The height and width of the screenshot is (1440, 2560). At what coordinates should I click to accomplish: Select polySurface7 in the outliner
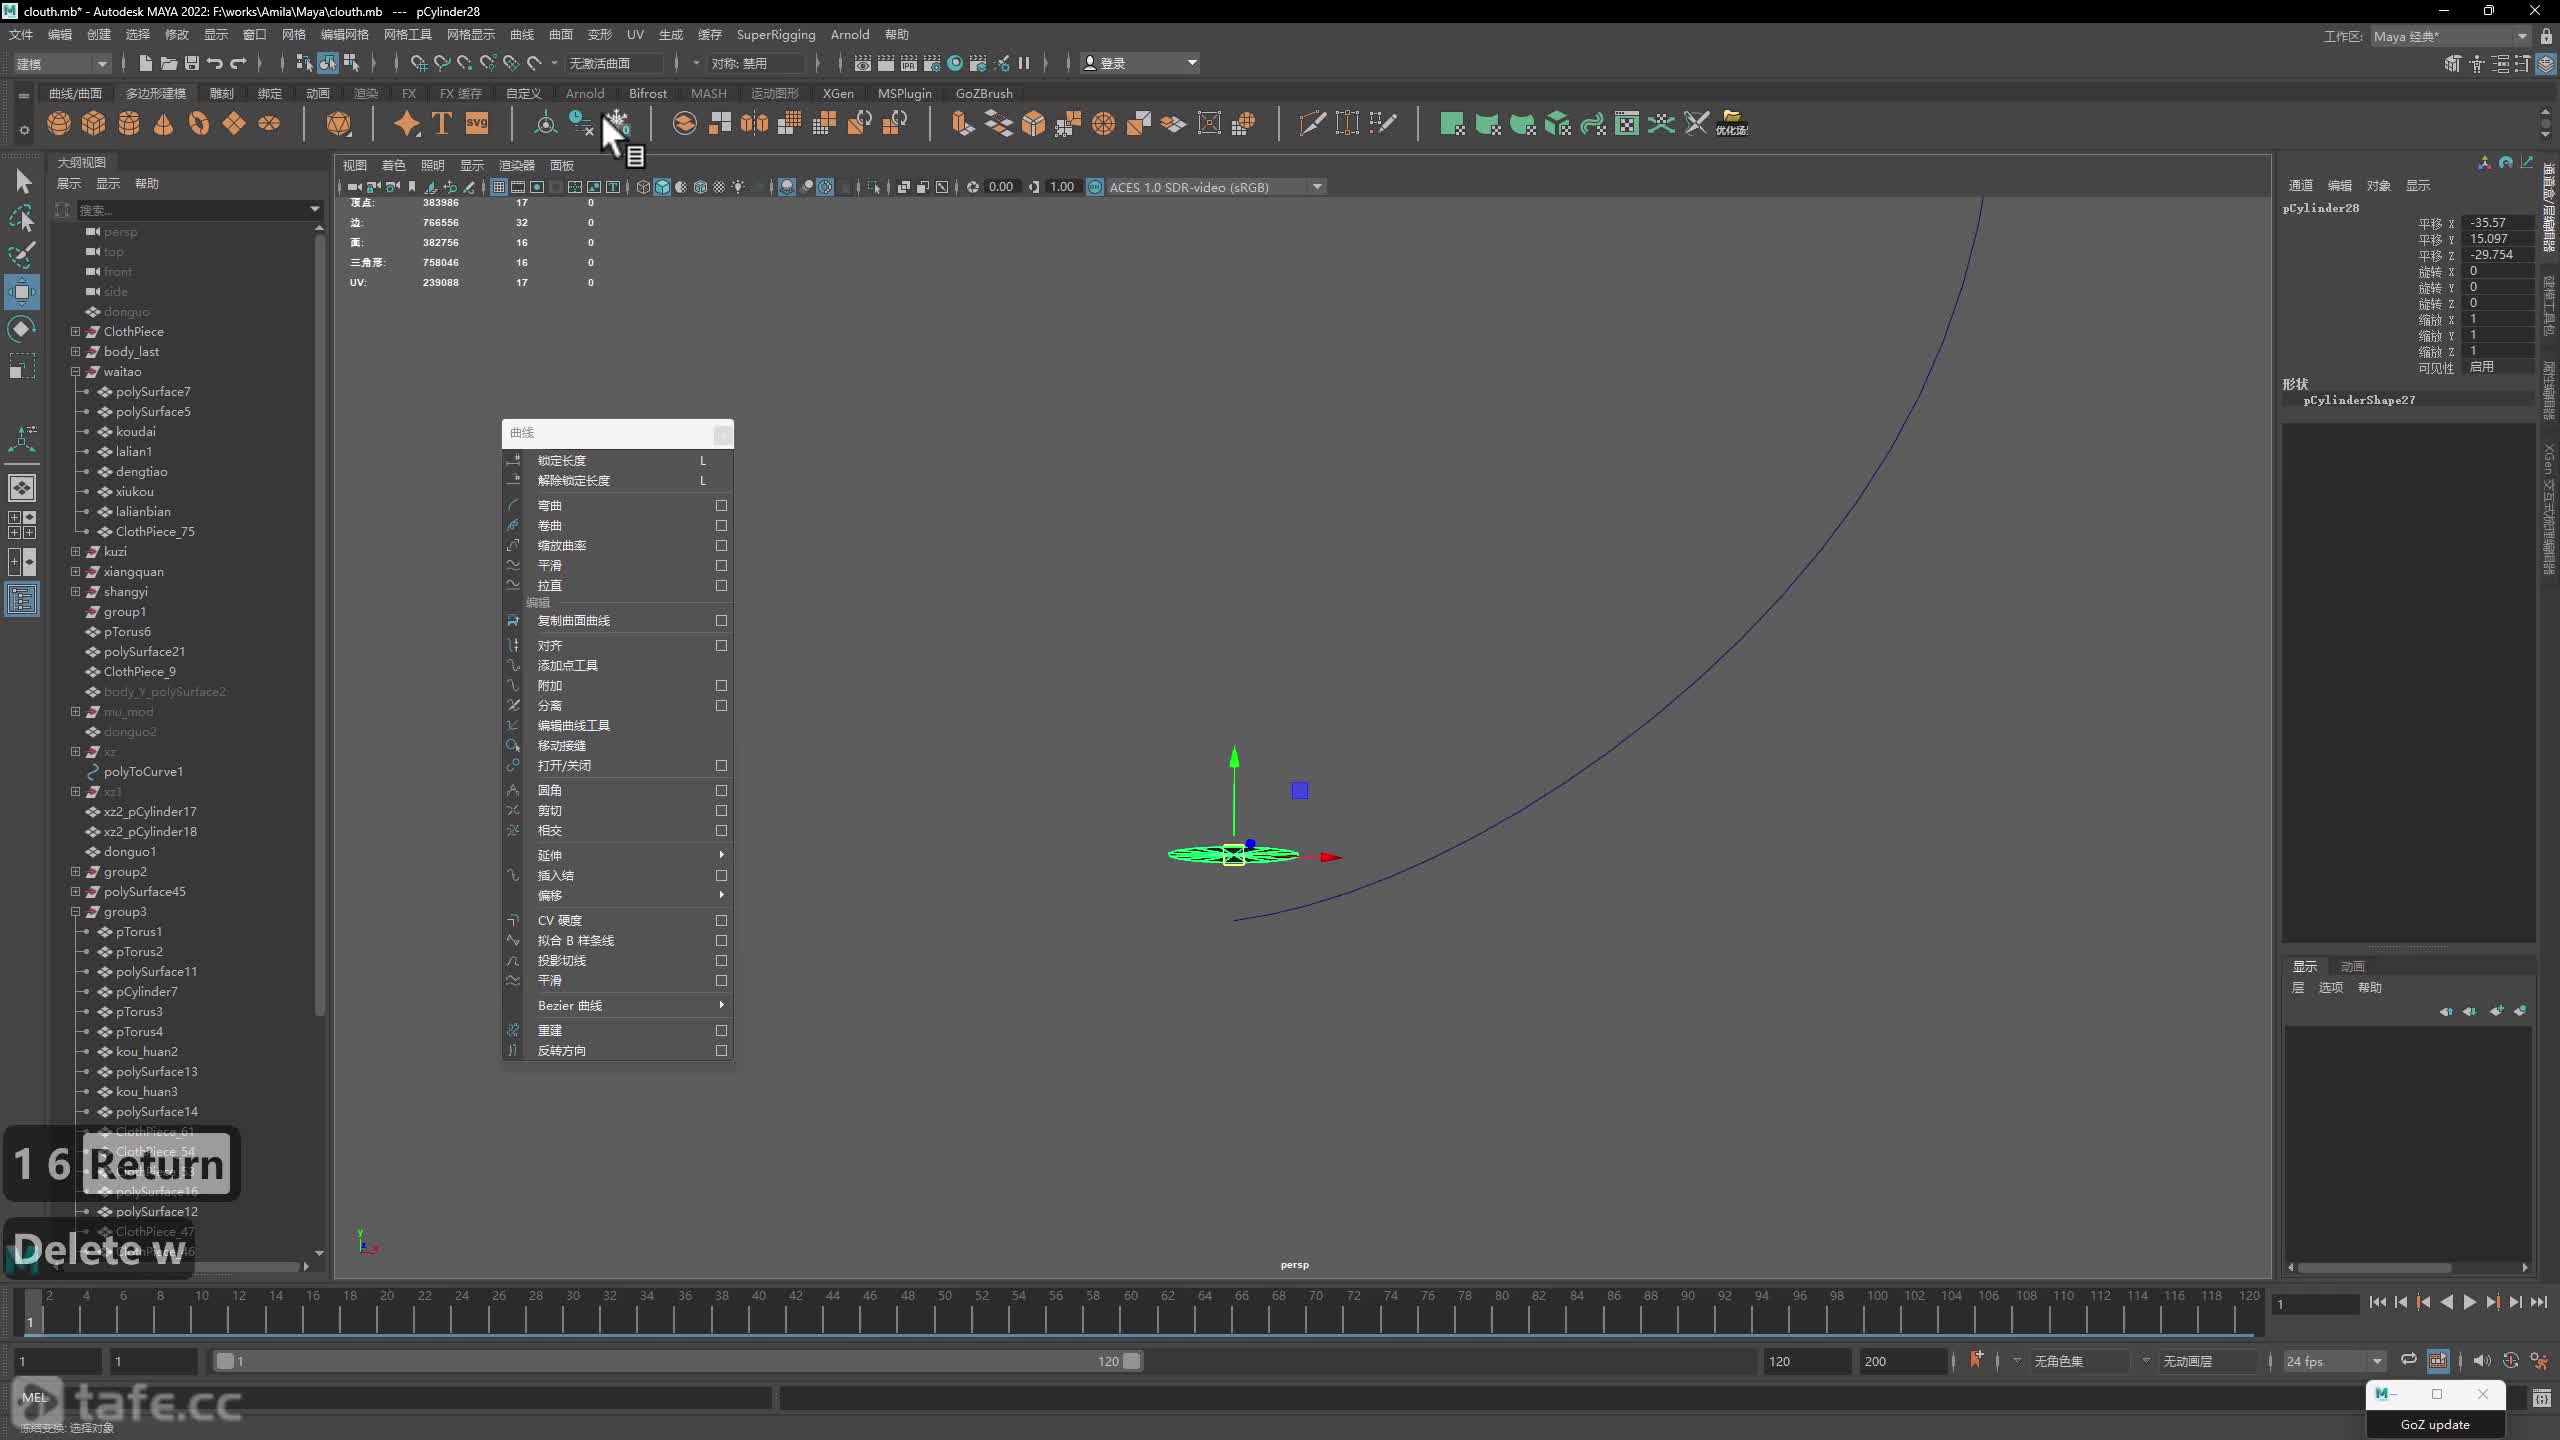pyautogui.click(x=153, y=391)
